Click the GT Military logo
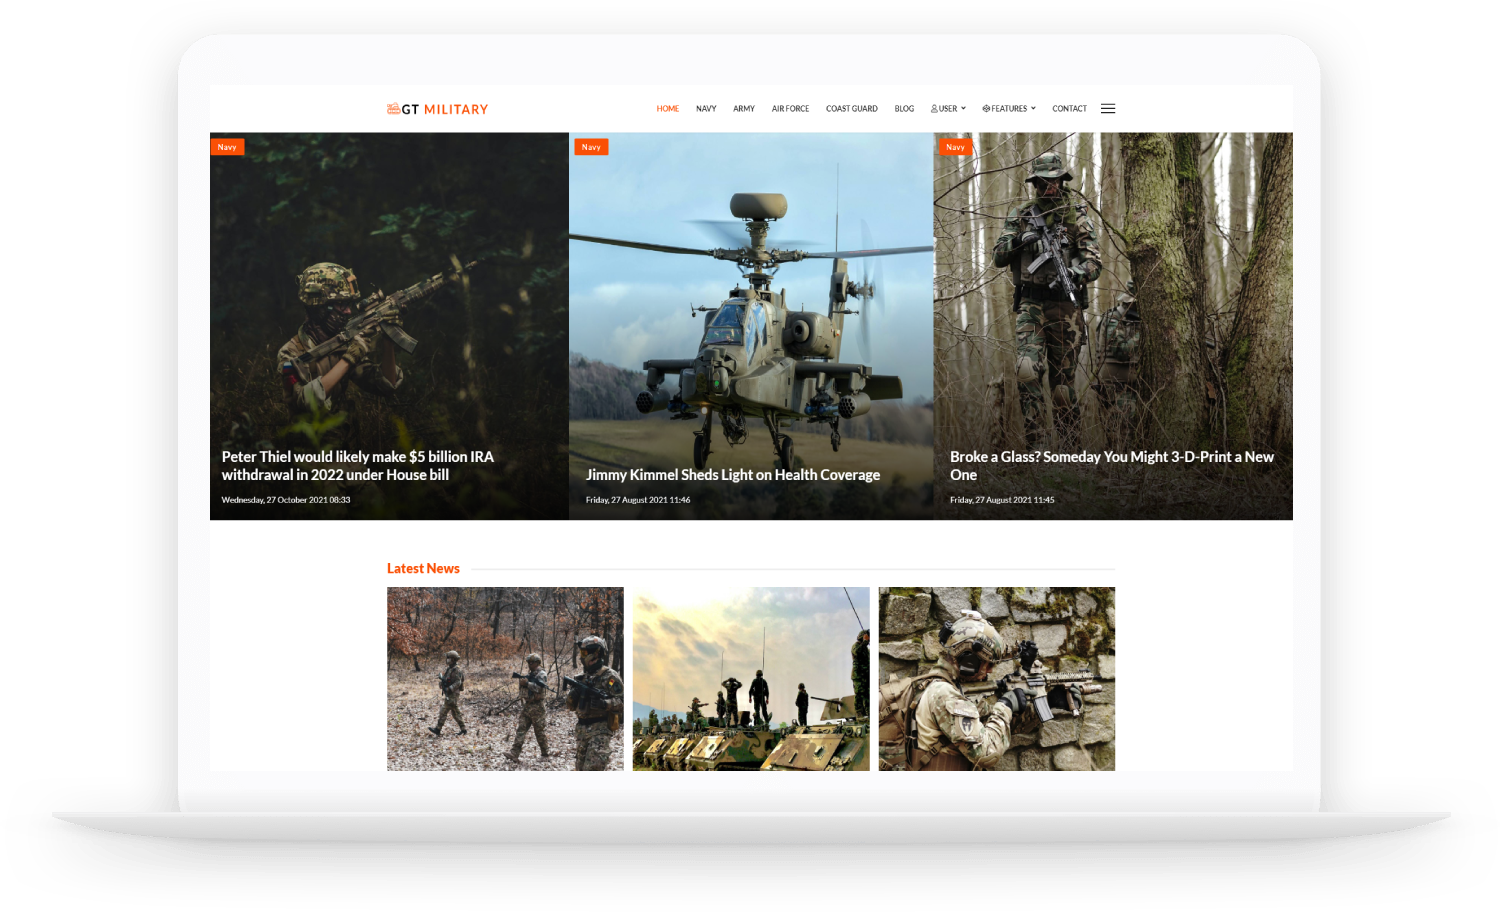The width and height of the screenshot is (1500, 913). 437,109
